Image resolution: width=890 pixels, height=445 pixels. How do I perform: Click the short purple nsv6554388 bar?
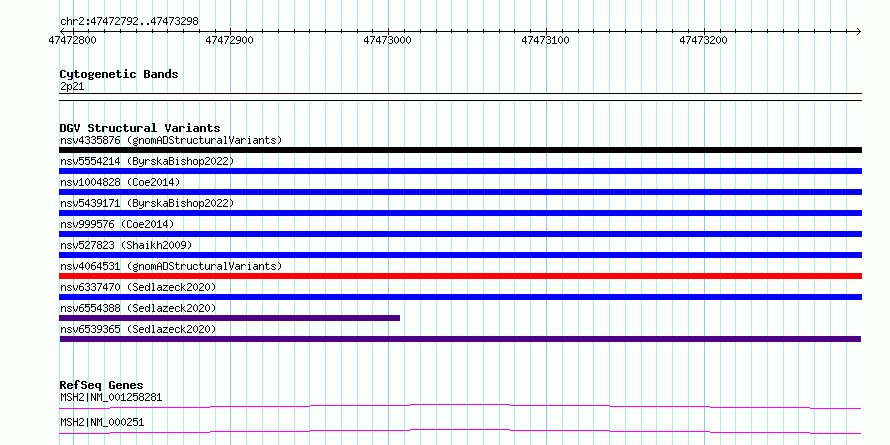point(229,318)
